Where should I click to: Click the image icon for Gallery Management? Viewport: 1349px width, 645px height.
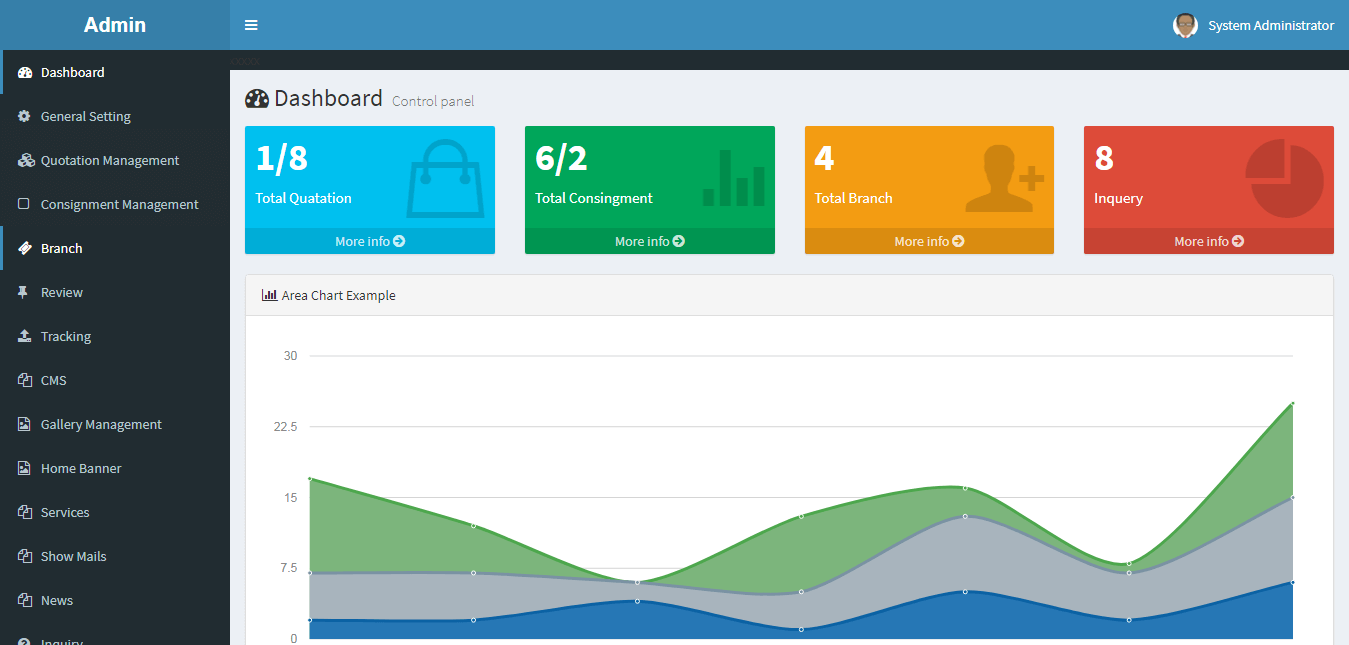24,424
